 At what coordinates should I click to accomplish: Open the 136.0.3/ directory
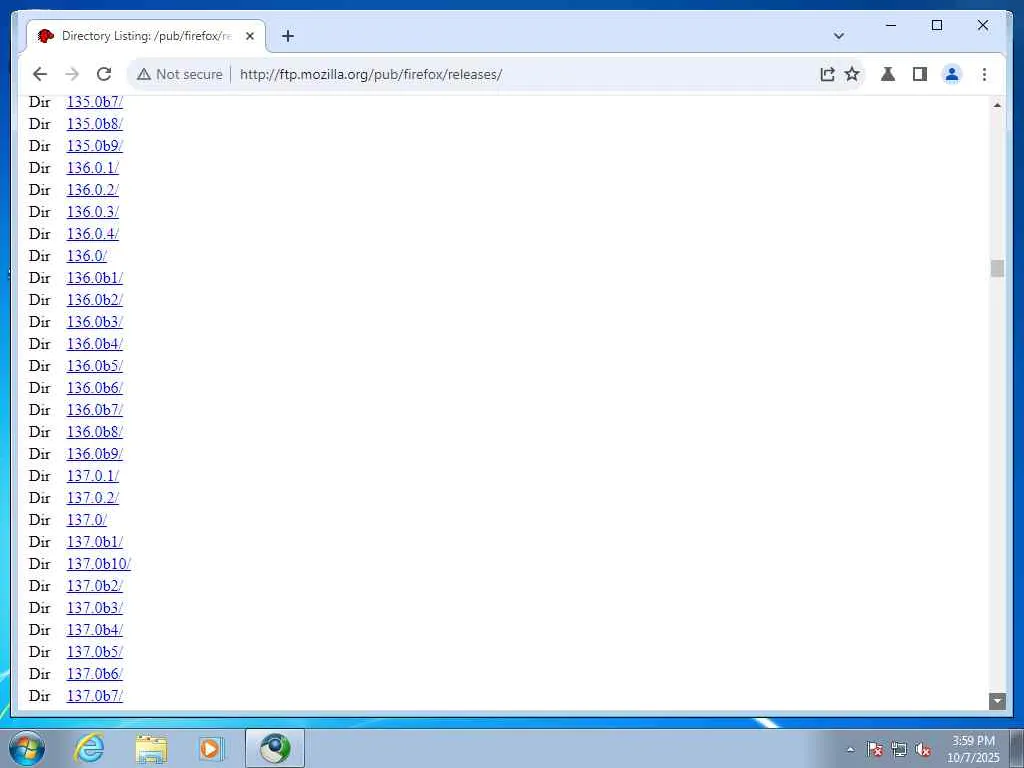[93, 212]
